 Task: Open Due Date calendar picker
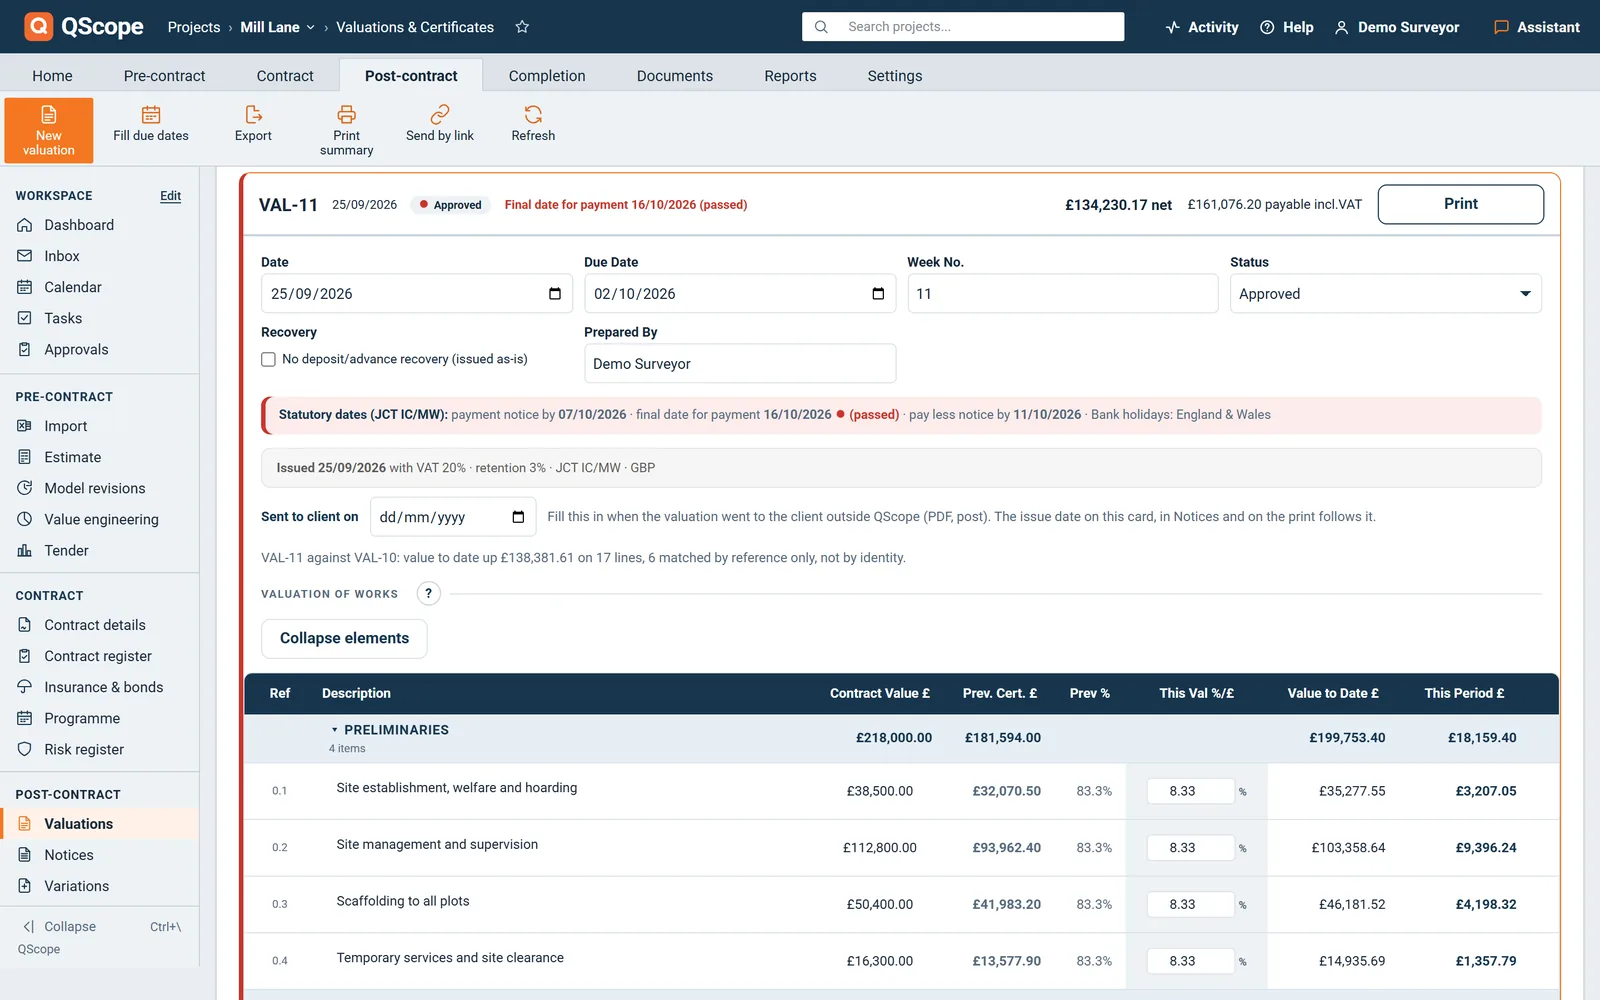click(x=878, y=294)
